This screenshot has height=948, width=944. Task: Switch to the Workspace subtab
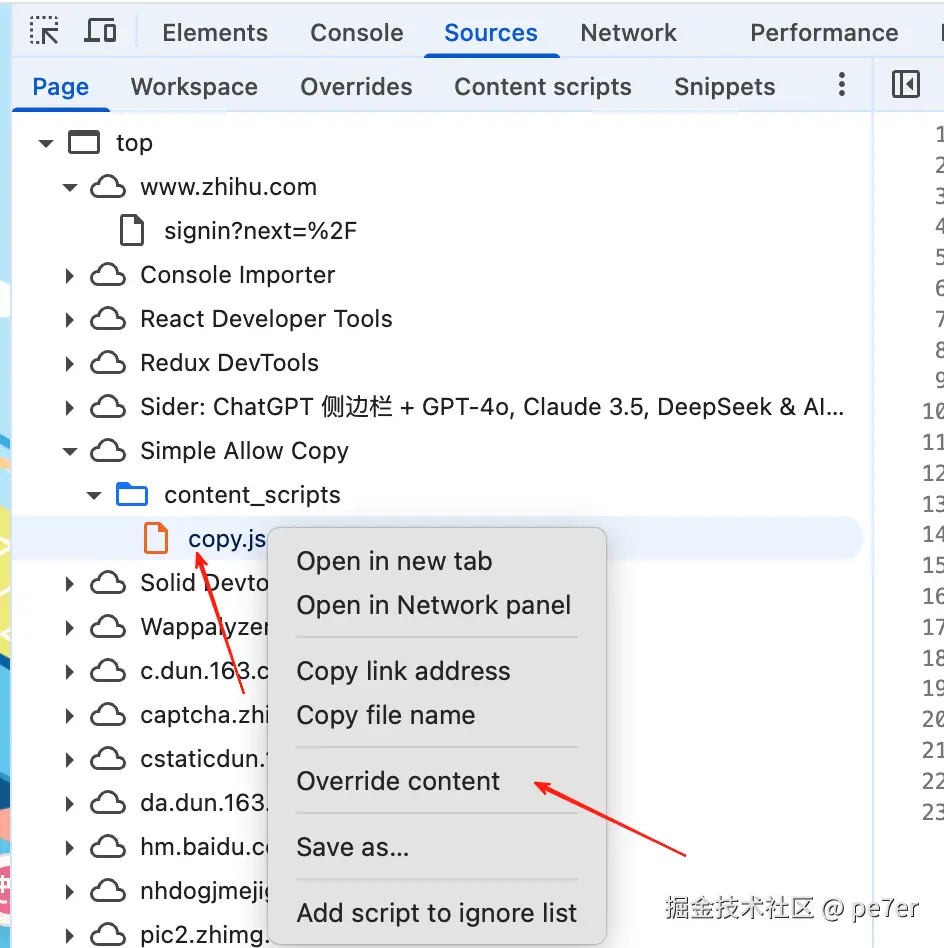(194, 86)
